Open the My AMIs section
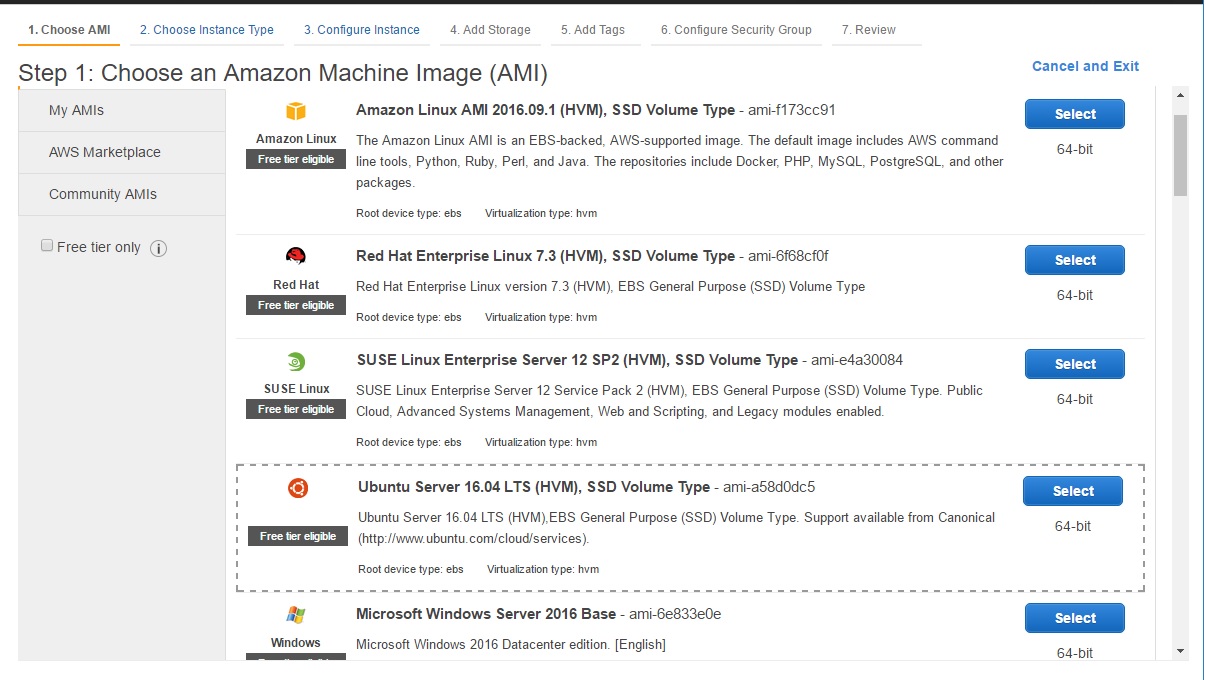 point(122,110)
